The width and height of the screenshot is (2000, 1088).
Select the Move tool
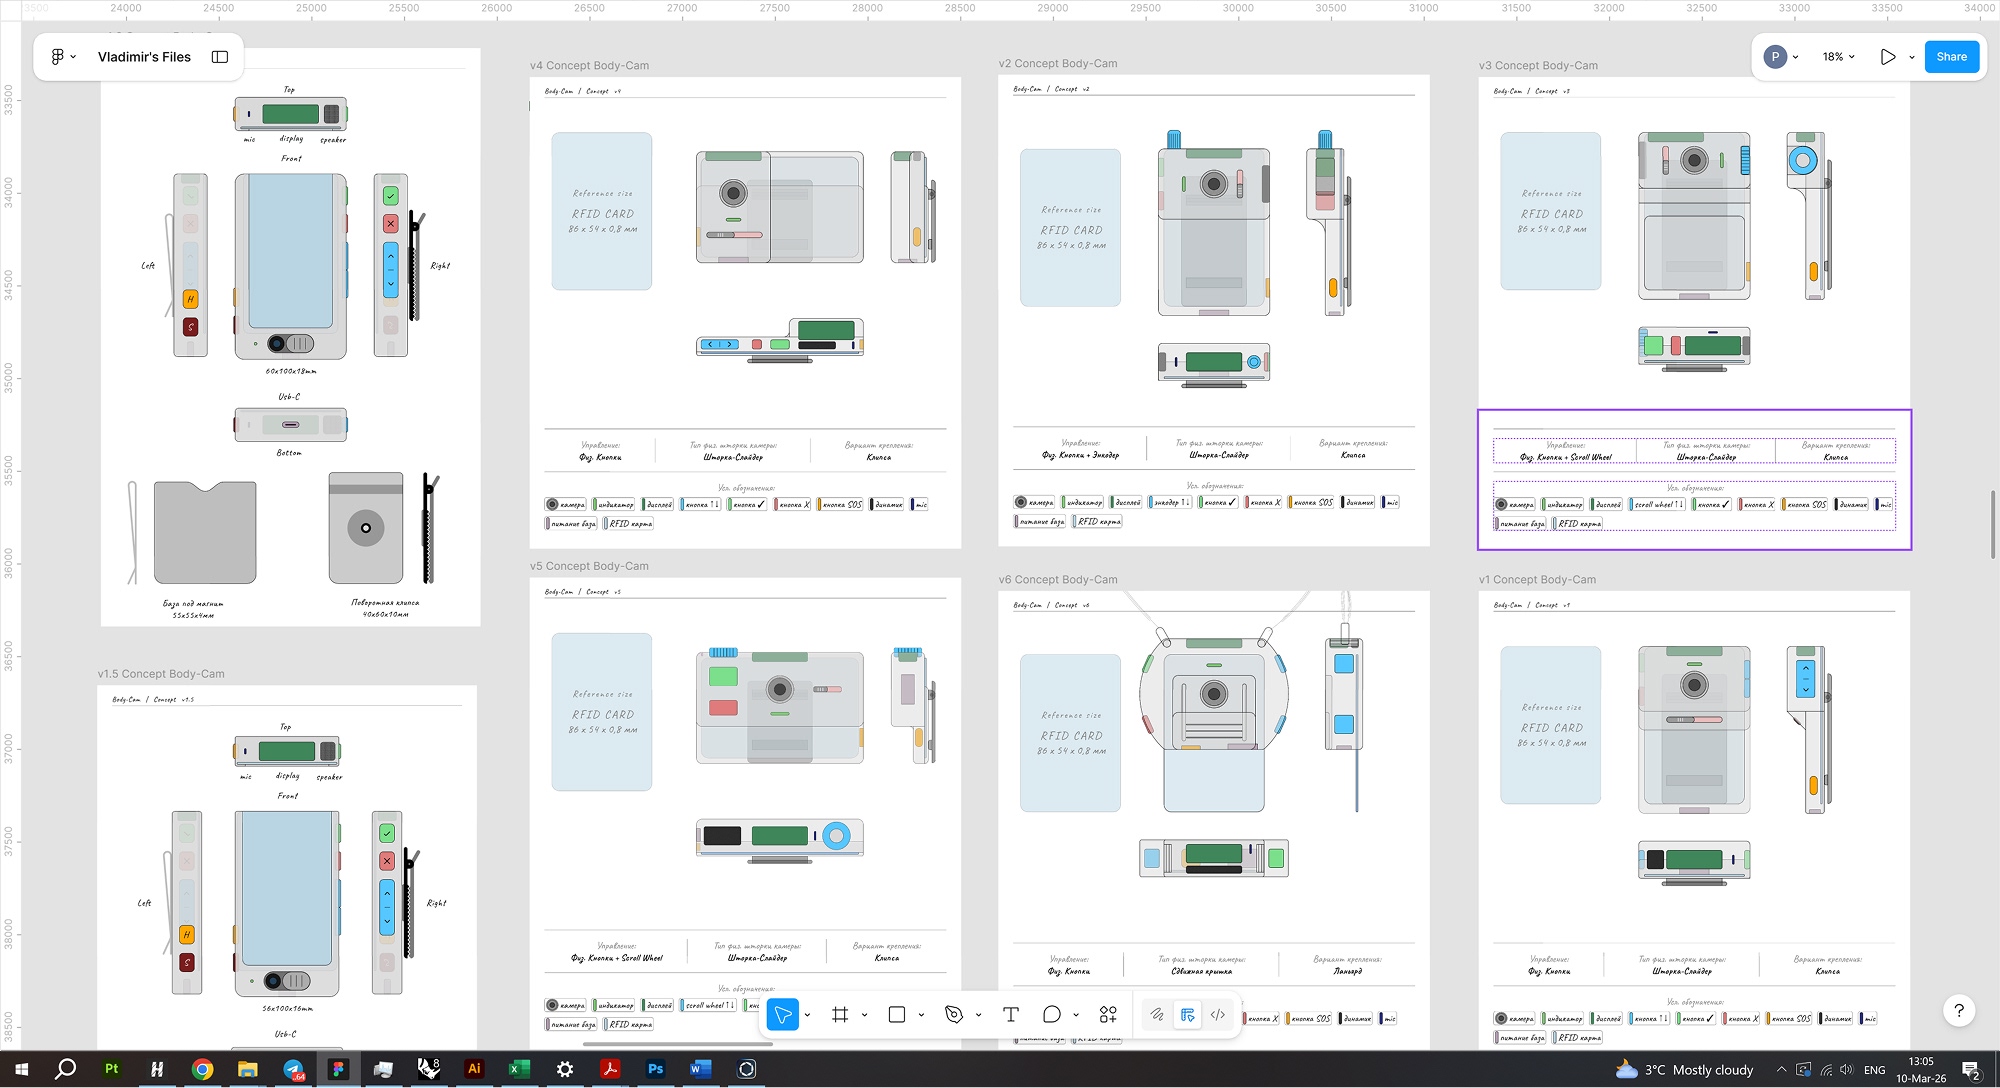(783, 1015)
